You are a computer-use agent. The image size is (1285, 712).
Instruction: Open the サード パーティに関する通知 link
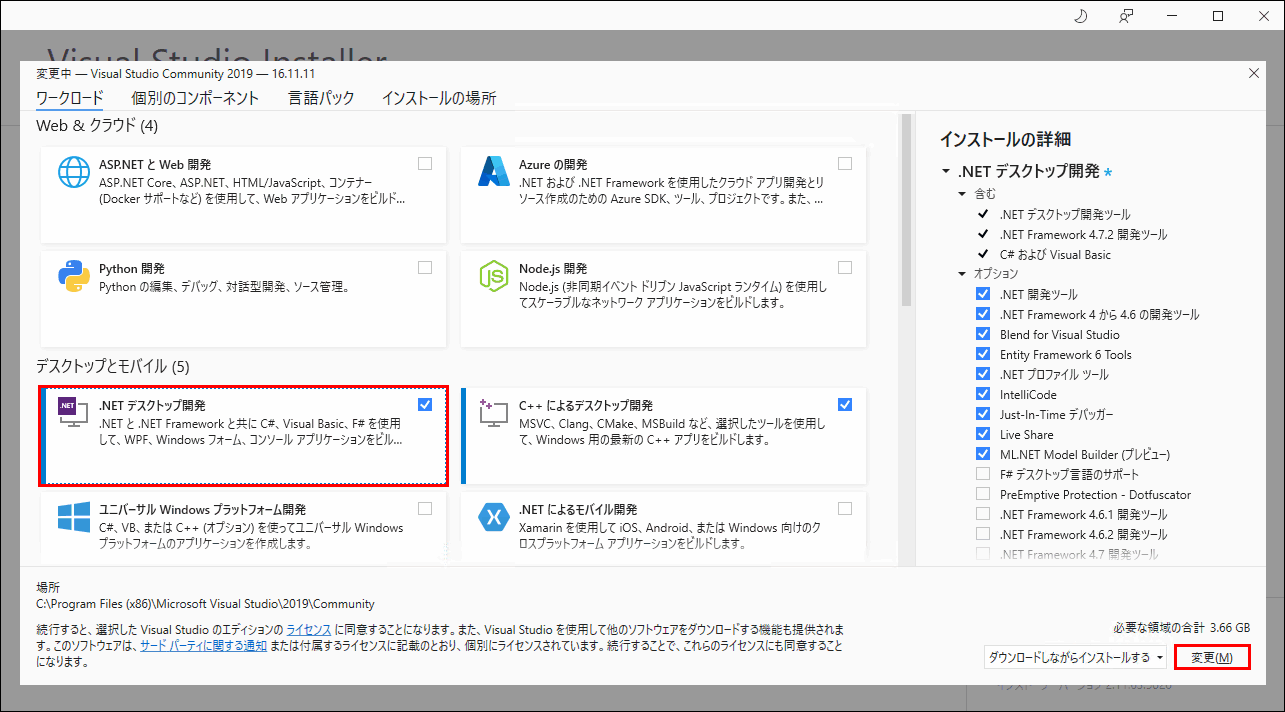[203, 646]
